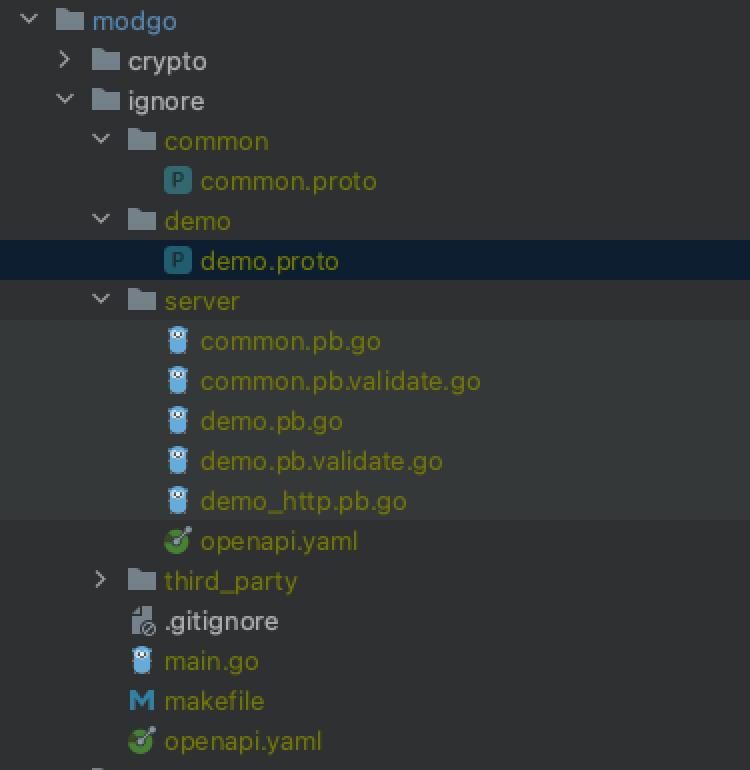
Task: Select the root-level openapi.yaml file
Action: pos(243,741)
